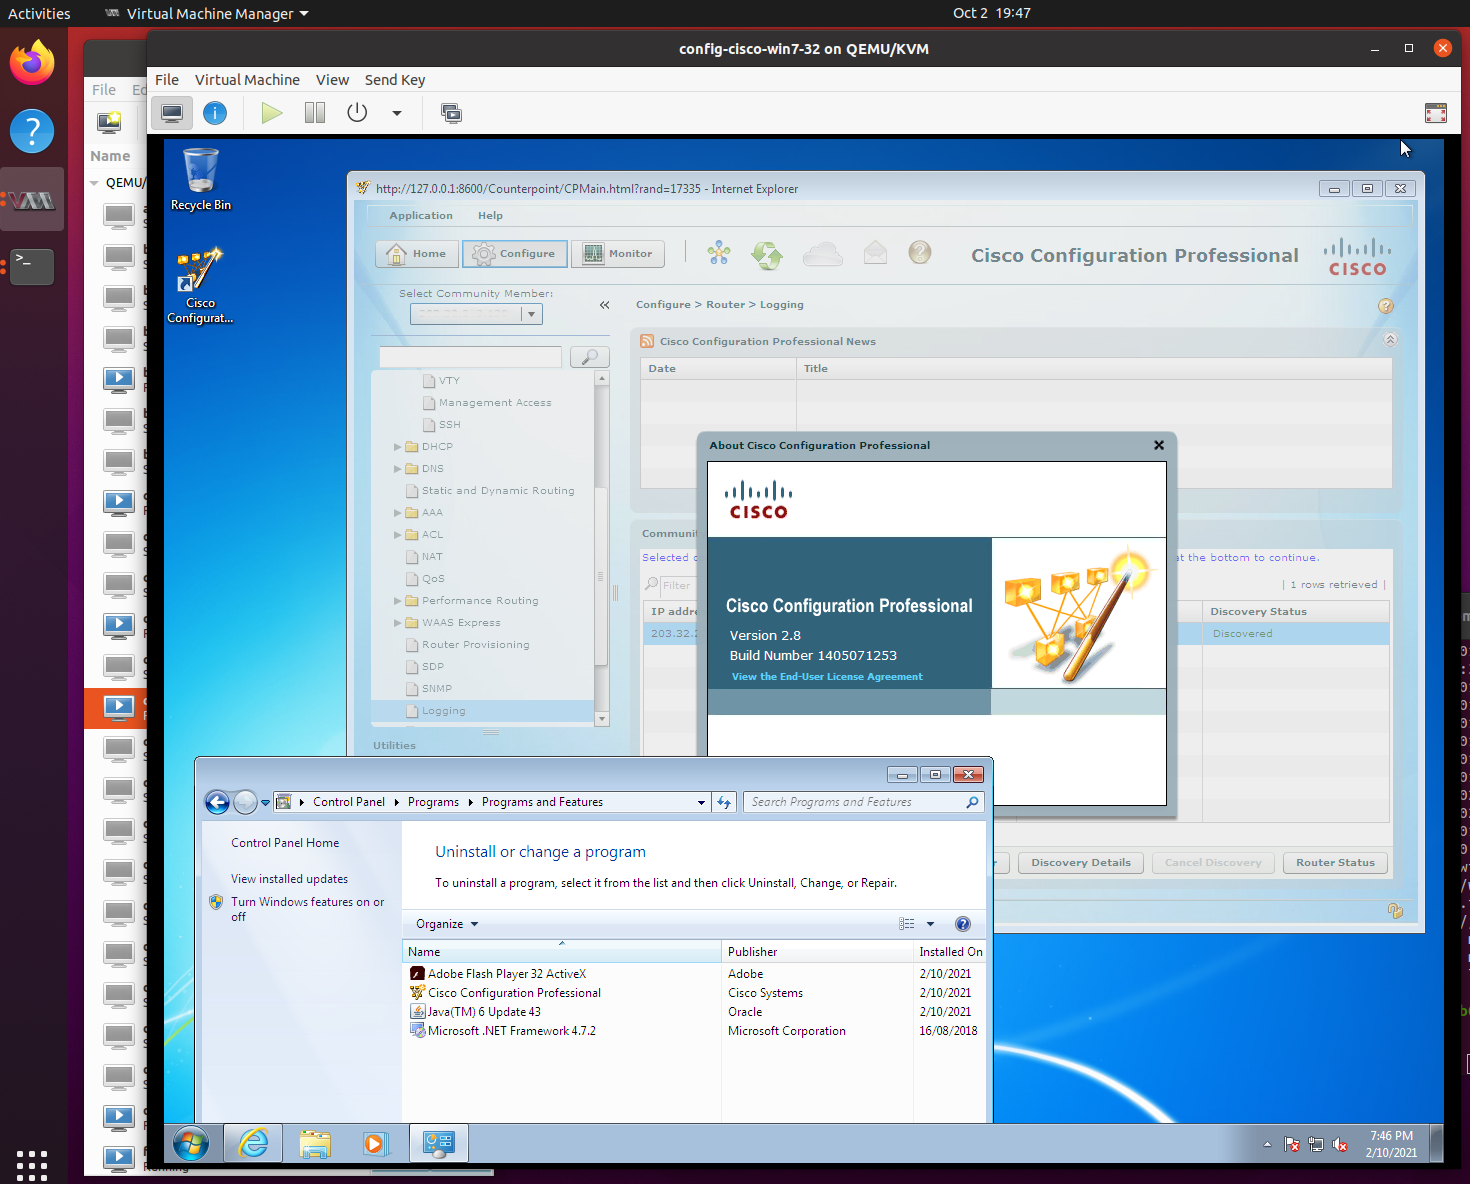Collapse the left navigation pane

click(x=604, y=305)
